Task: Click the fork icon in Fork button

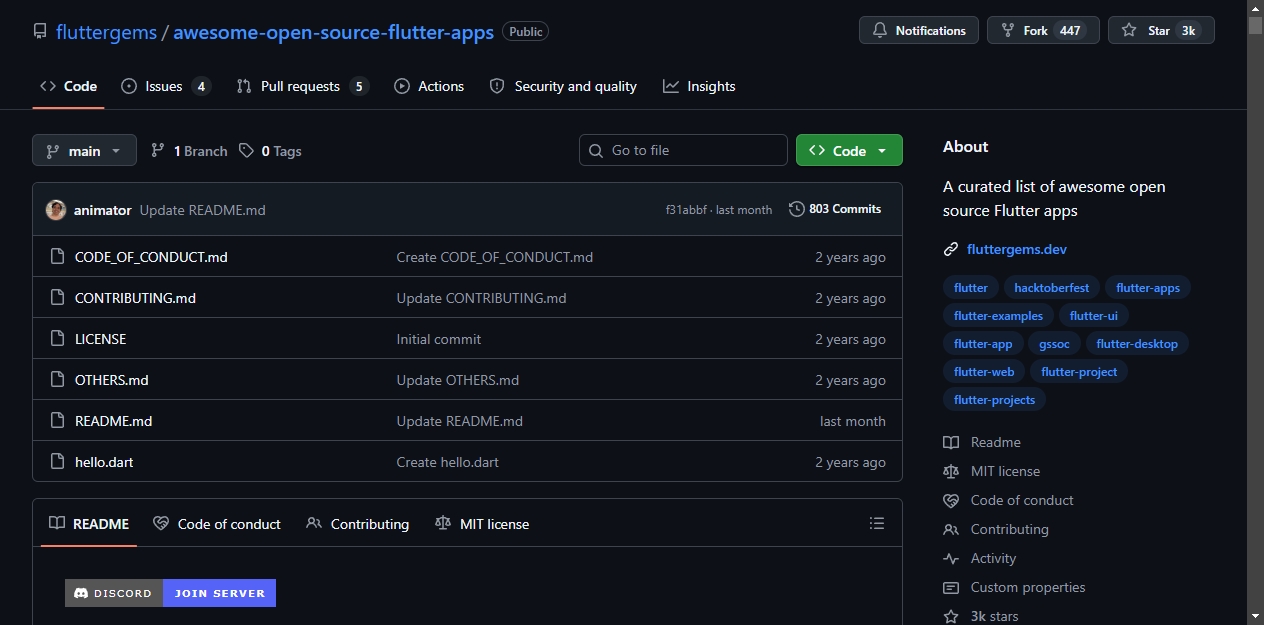Action: (x=1008, y=31)
